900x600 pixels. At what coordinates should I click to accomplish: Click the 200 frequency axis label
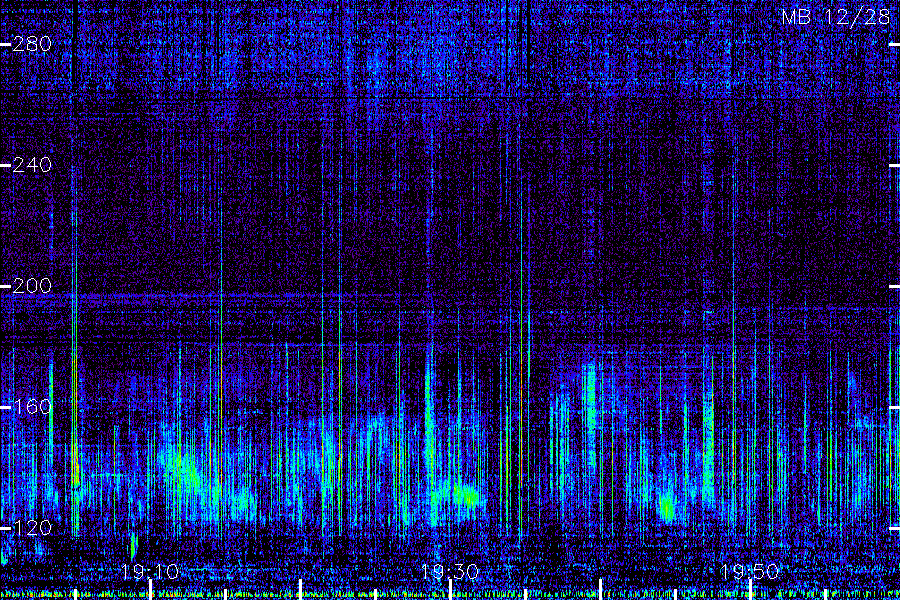click(x=32, y=286)
